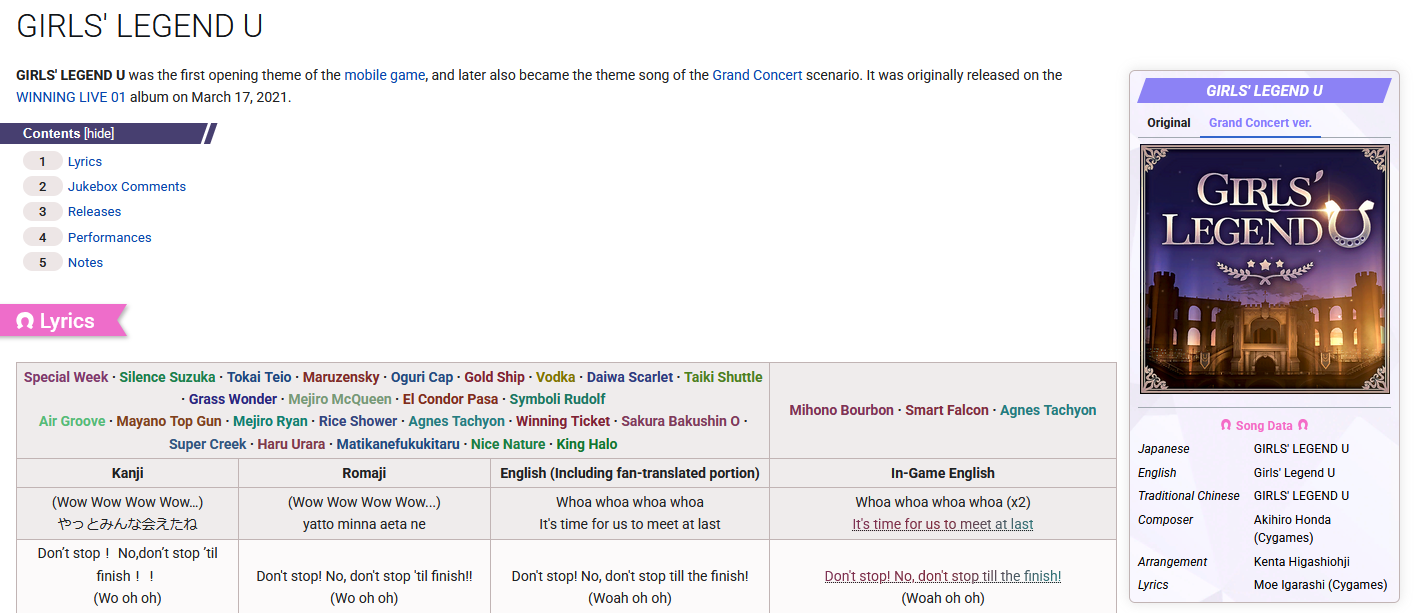Open the Rice Shower character link

[x=358, y=421]
